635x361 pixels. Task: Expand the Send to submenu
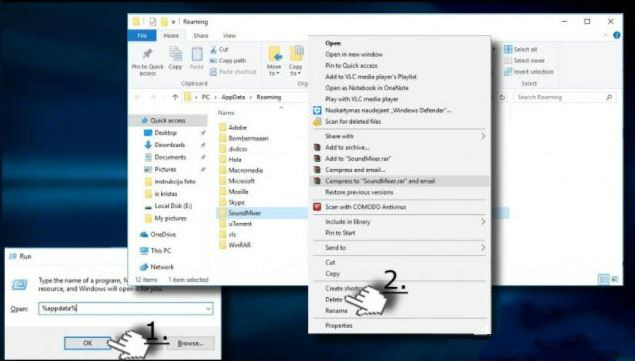(x=400, y=248)
